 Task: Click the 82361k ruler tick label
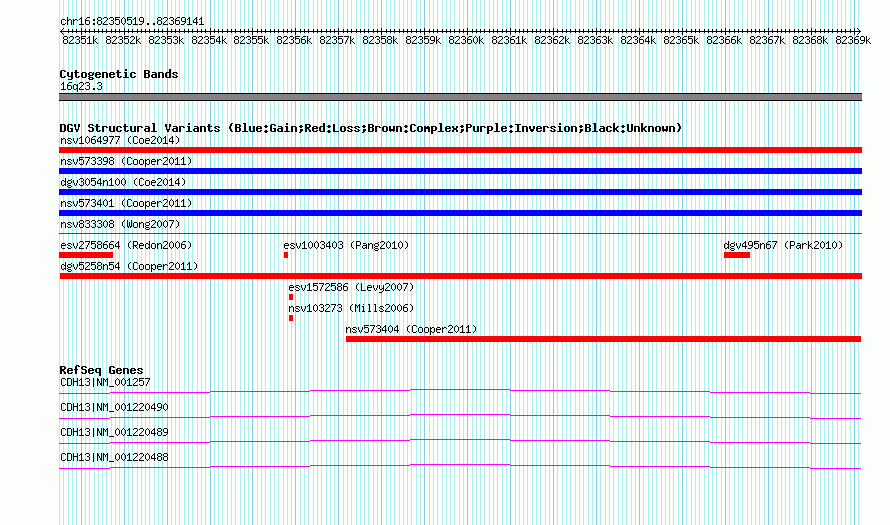(509, 40)
